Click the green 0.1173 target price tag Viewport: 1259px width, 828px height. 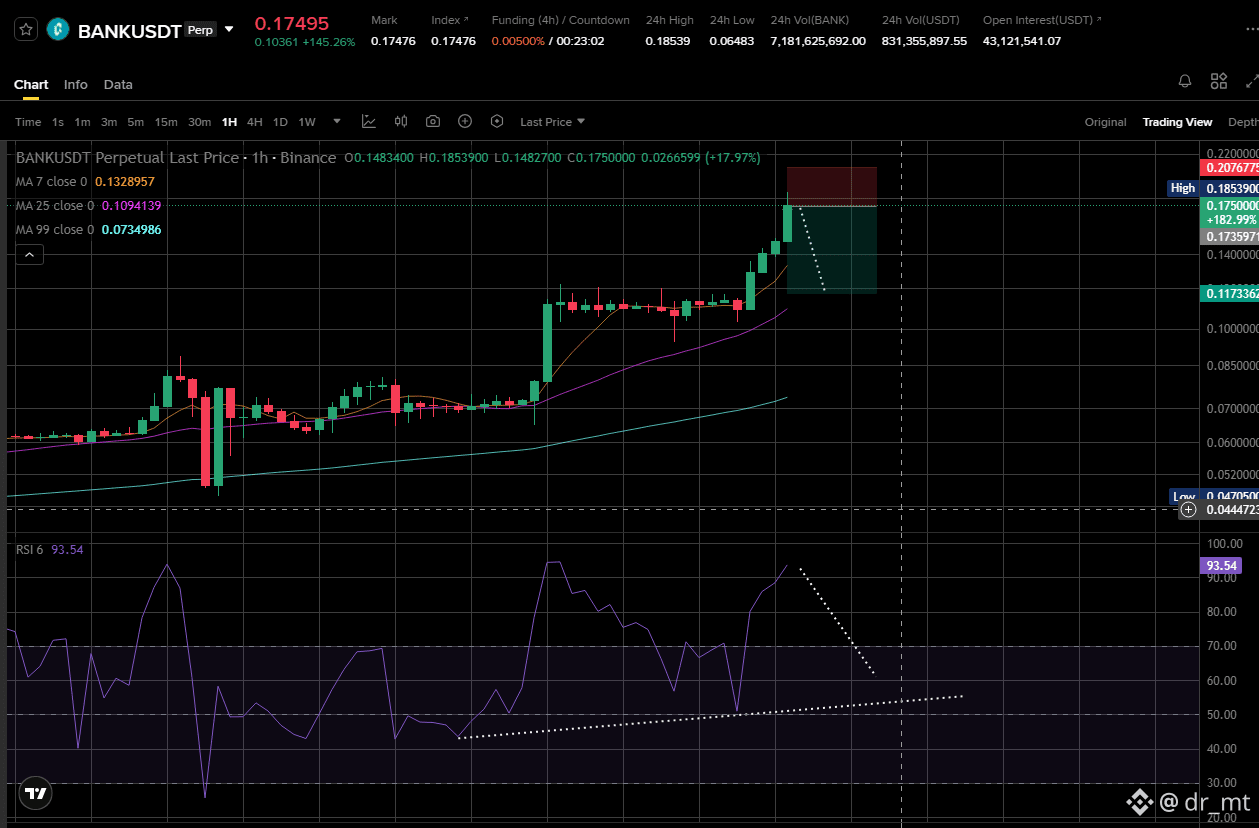click(1229, 293)
